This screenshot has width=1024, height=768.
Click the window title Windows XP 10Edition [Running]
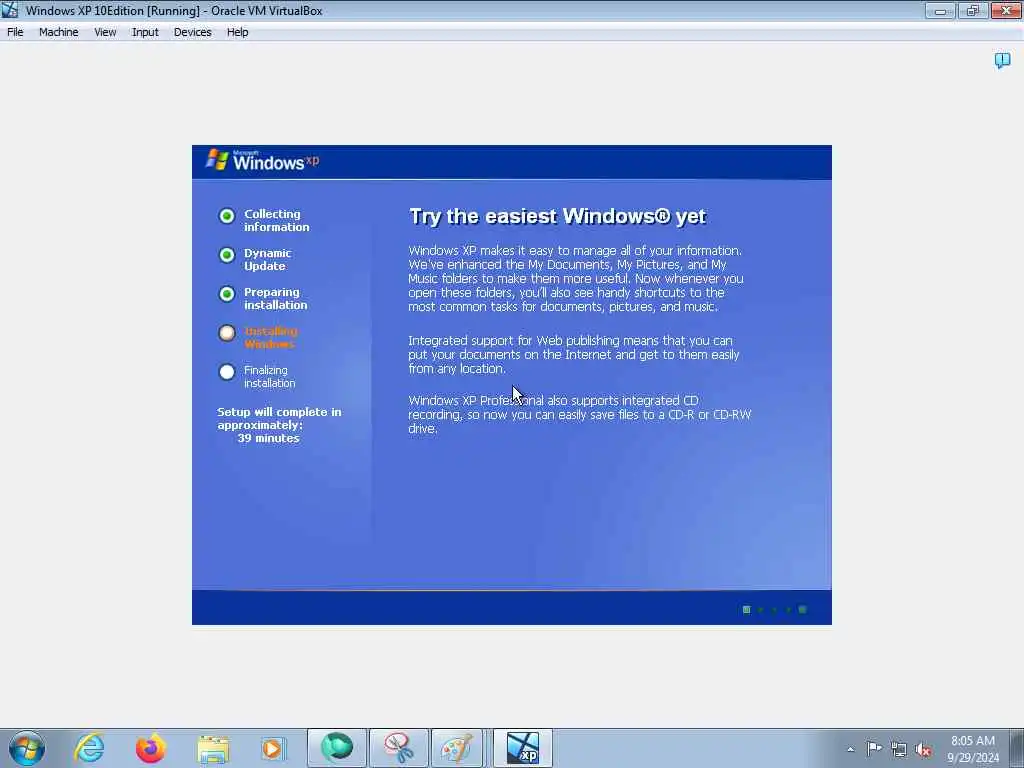[174, 10]
